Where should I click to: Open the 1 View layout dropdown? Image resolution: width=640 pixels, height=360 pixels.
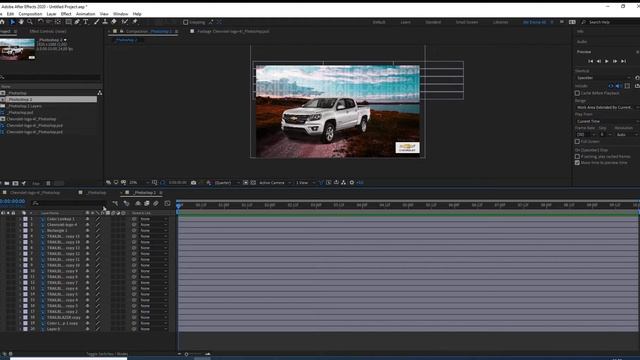point(304,182)
